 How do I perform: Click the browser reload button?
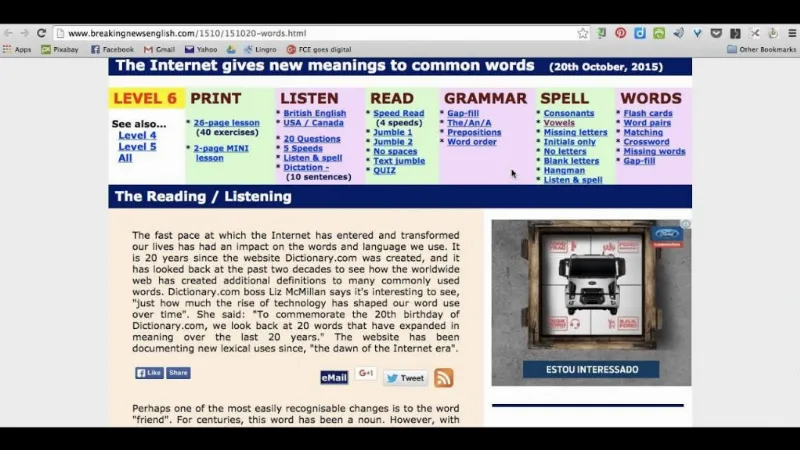pos(41,33)
